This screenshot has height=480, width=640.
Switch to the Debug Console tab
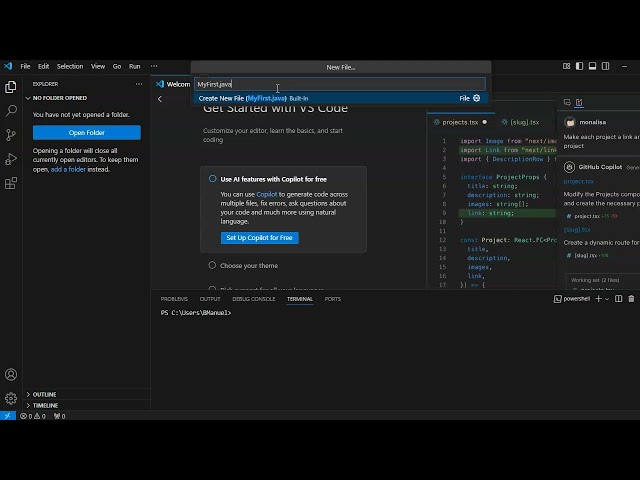[x=253, y=299]
